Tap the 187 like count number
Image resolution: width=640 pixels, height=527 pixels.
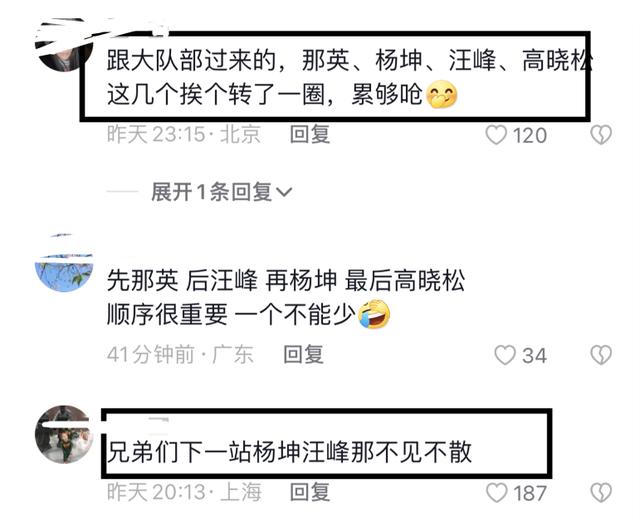530,493
